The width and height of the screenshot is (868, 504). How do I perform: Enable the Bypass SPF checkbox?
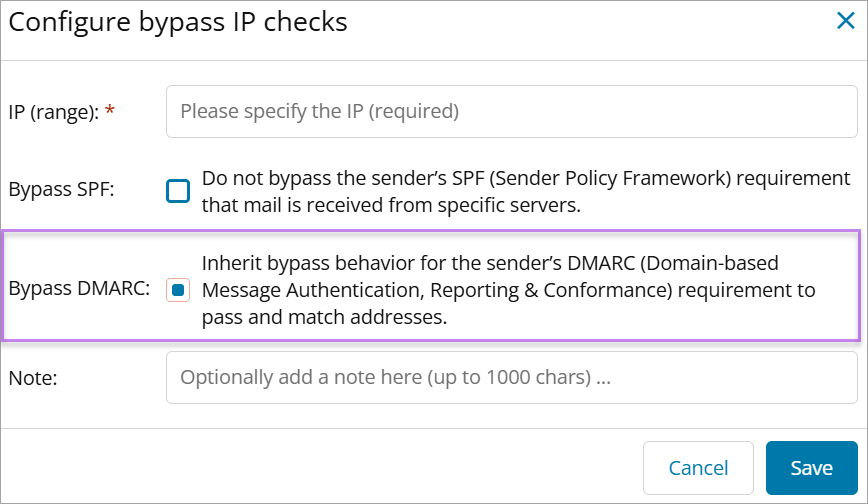click(x=178, y=190)
